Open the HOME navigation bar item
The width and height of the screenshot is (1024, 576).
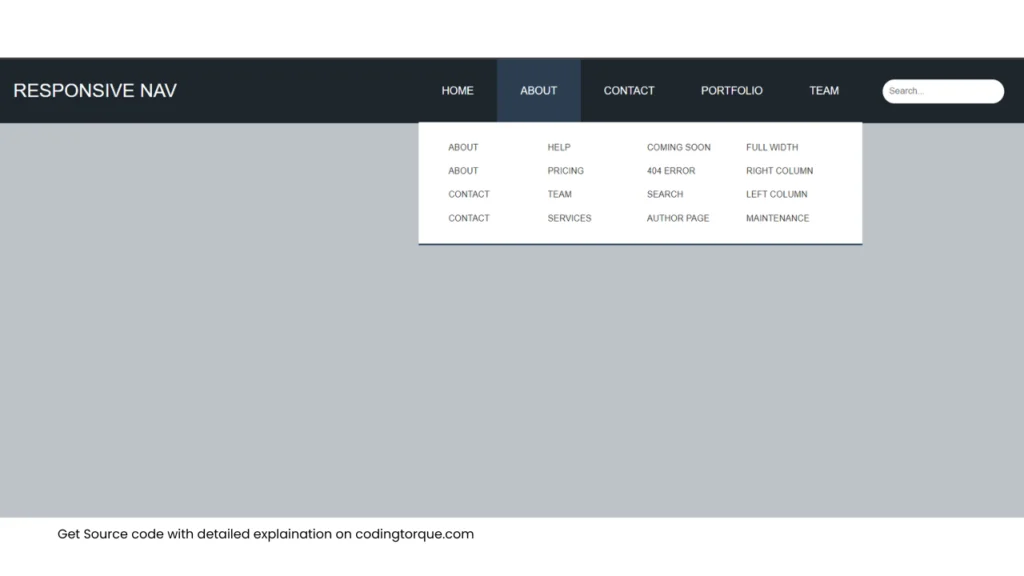(x=457, y=91)
